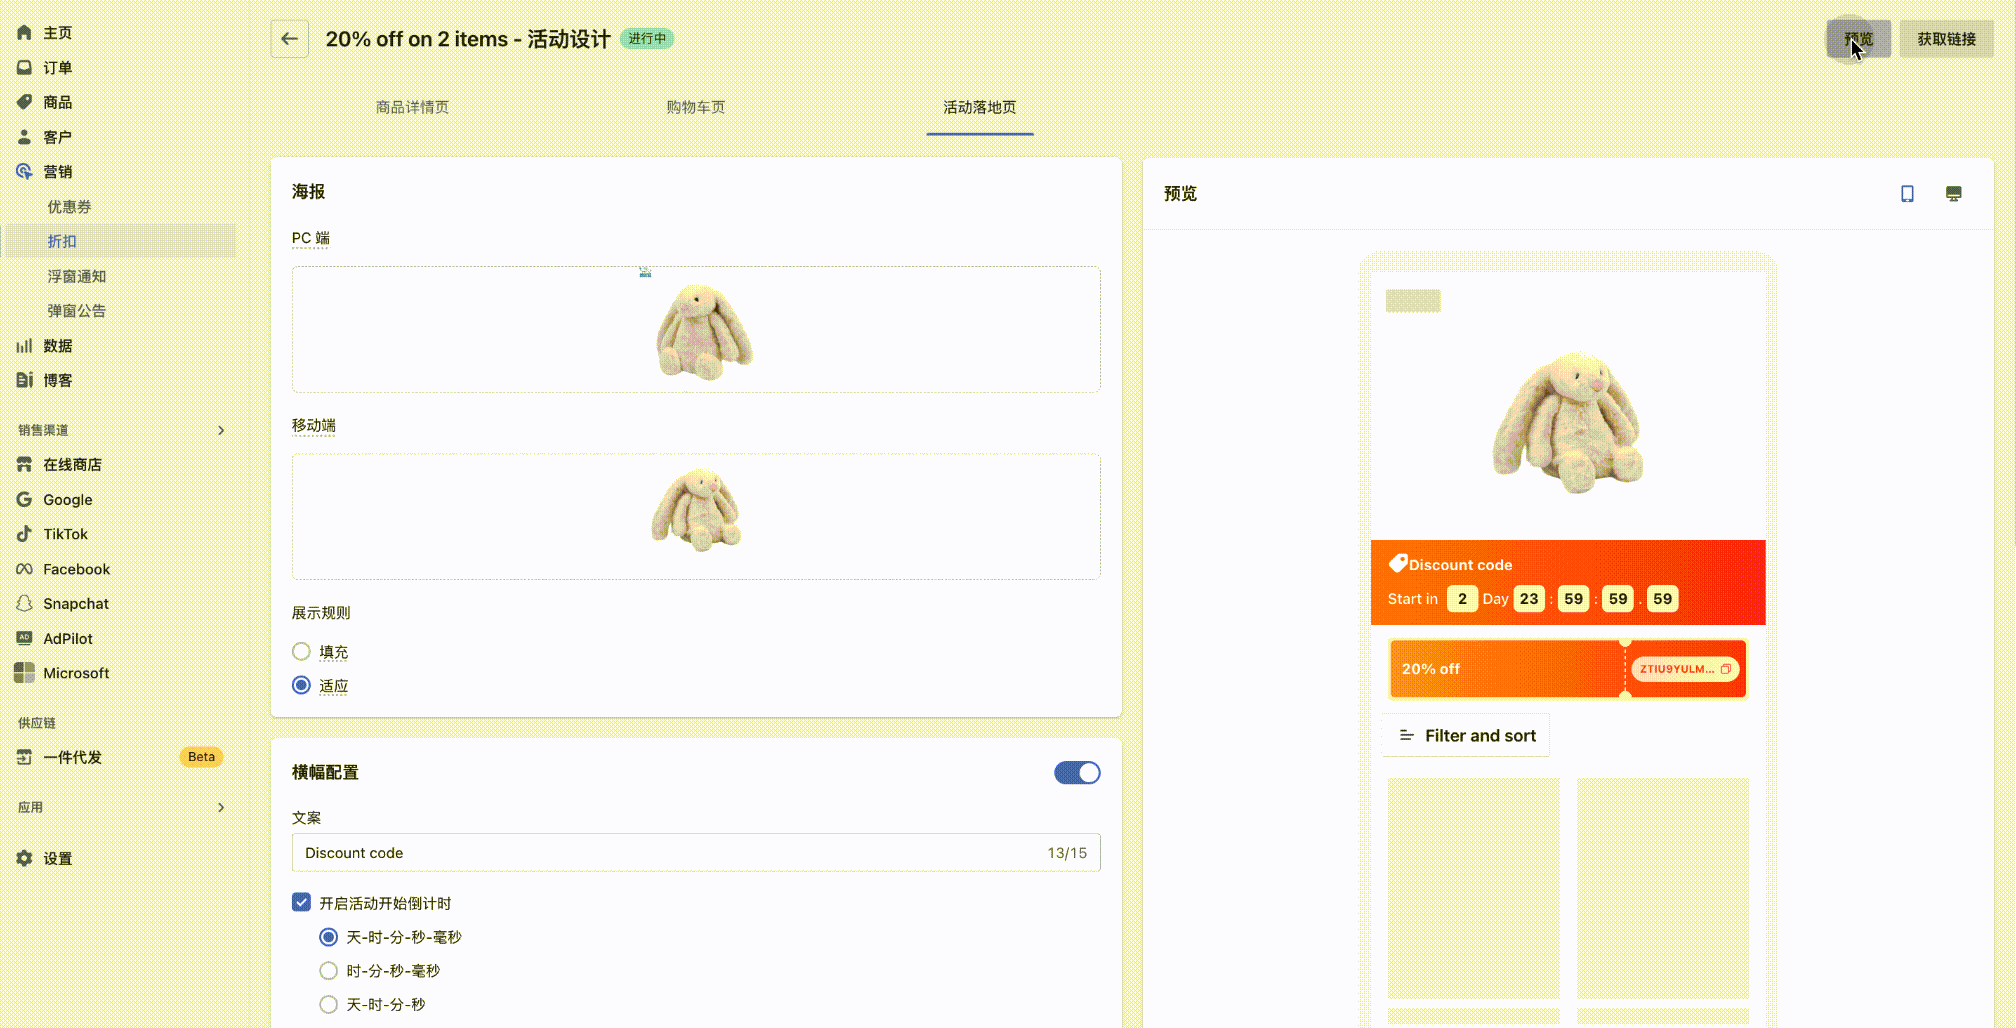Select 天-时-分-秒 countdown format
Viewport: 2016px width, 1028px height.
(x=328, y=1004)
